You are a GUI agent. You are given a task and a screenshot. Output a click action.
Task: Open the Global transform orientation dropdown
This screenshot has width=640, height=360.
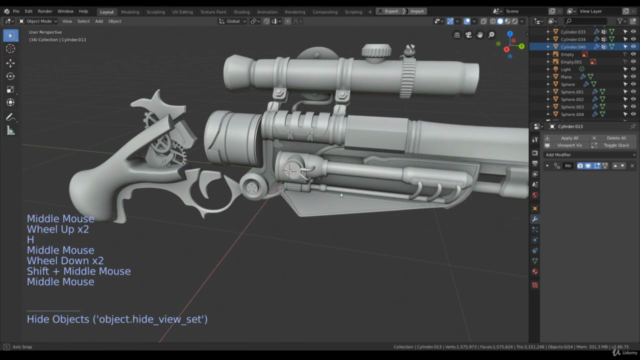pyautogui.click(x=233, y=21)
